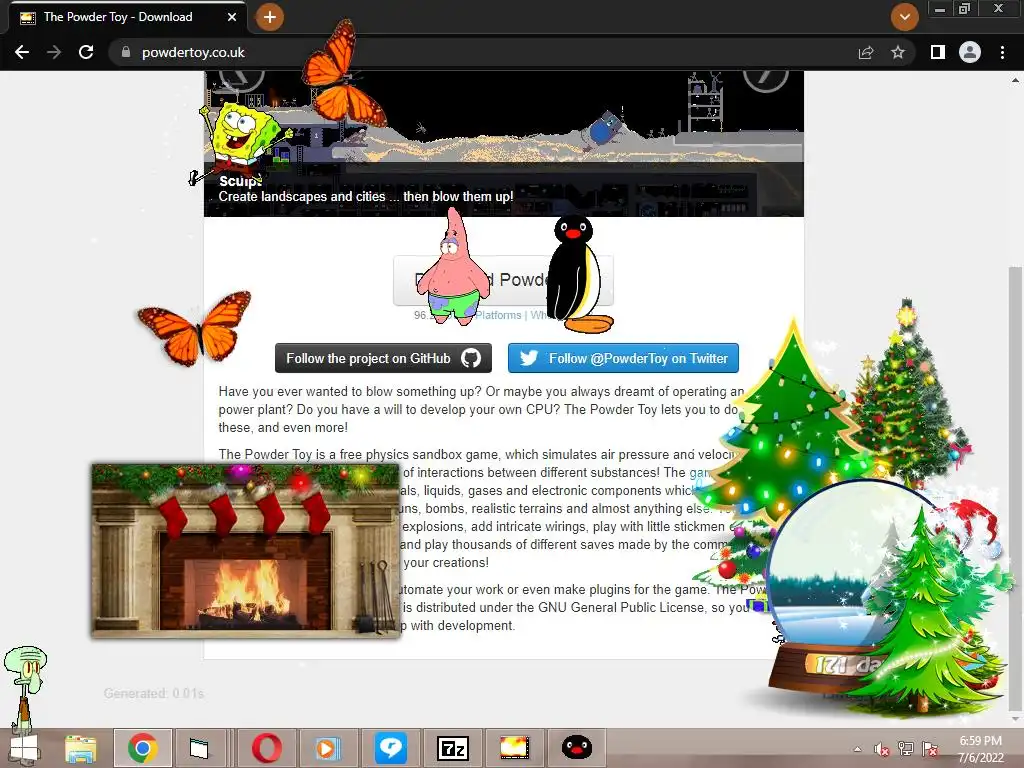The width and height of the screenshot is (1024, 768).
Task: Bookmark this page with the star icon
Action: click(x=898, y=52)
